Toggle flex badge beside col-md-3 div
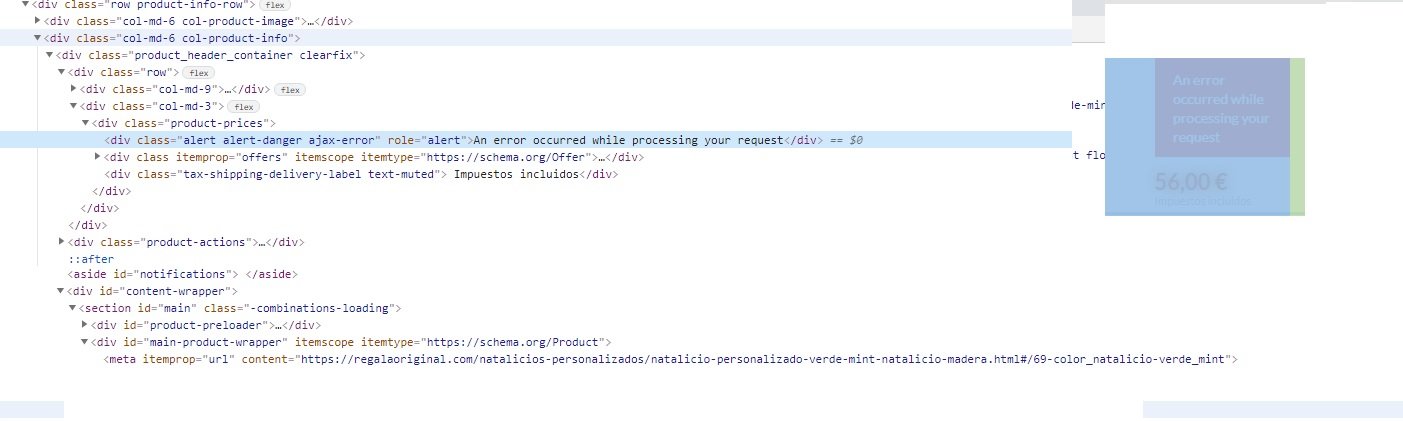Viewport: 1403px width, 421px height. tap(242, 106)
